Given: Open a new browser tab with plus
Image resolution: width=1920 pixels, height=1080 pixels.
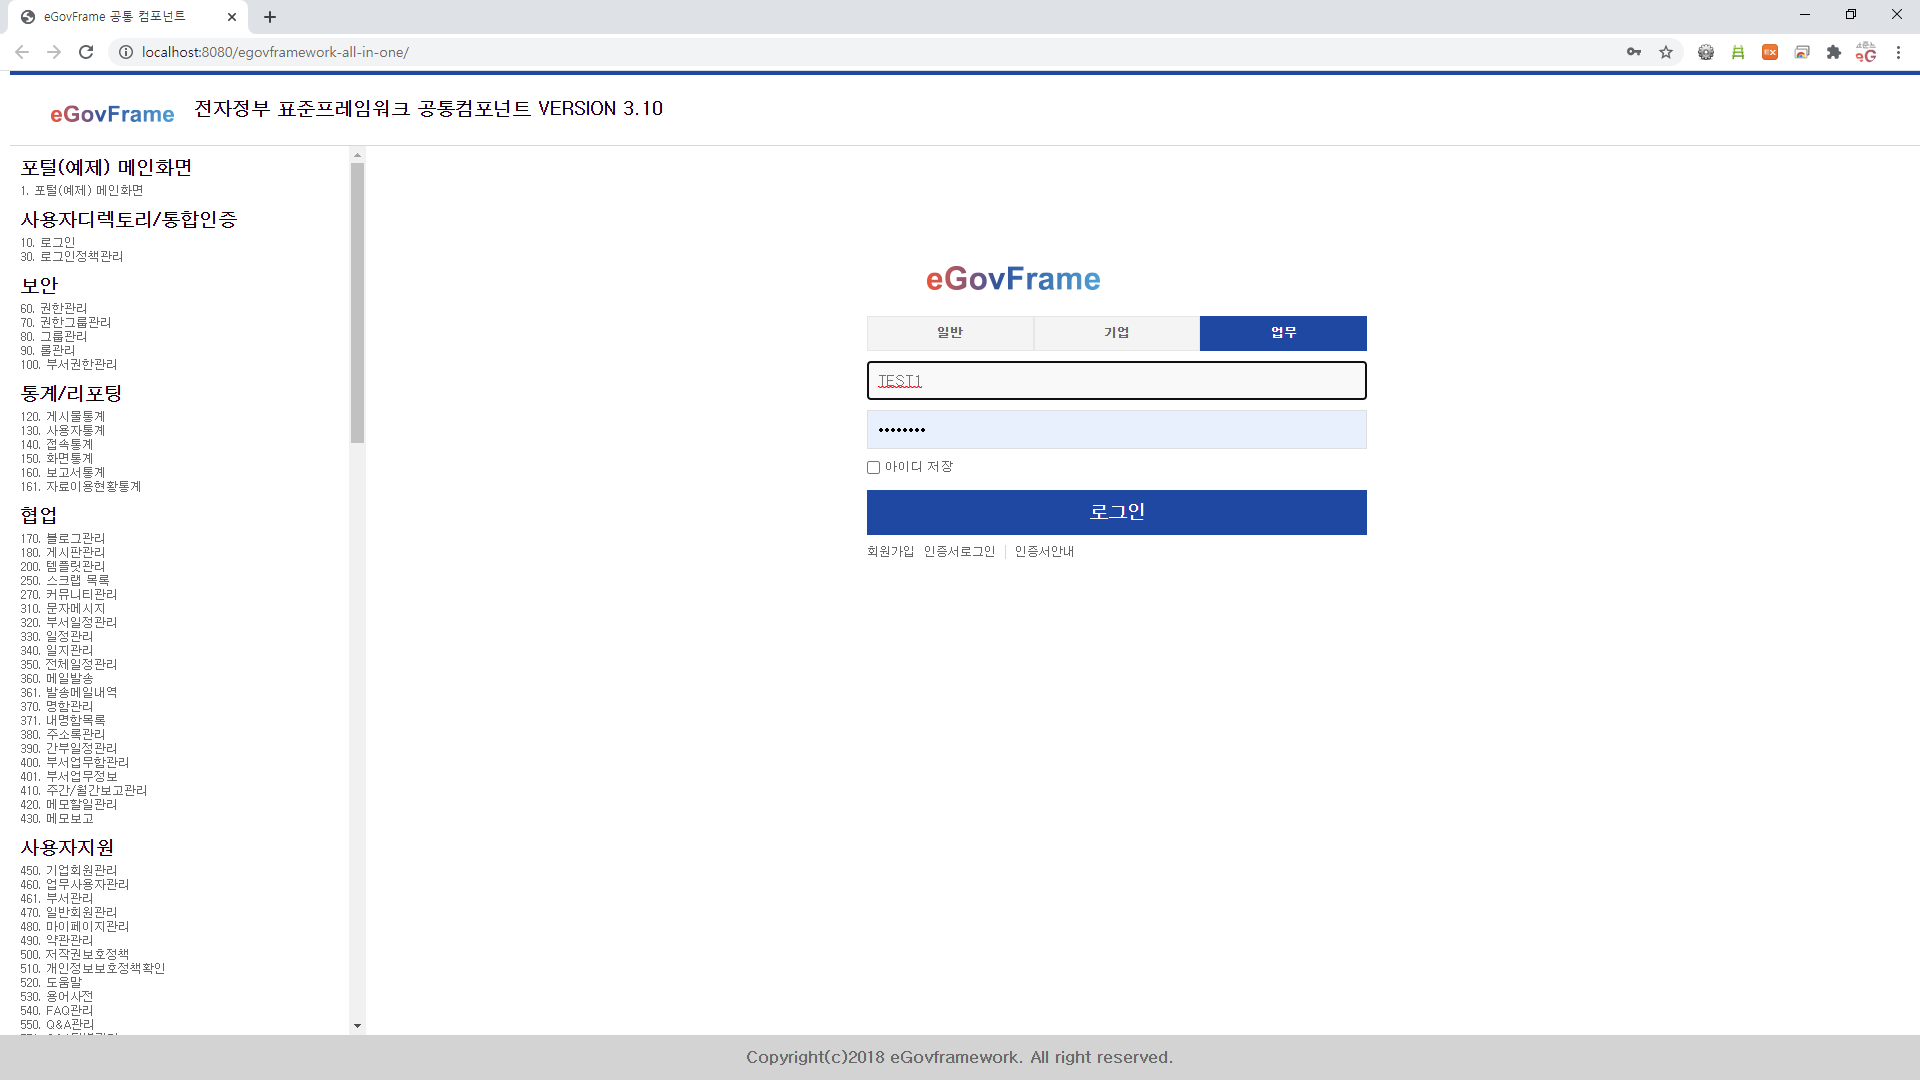Looking at the screenshot, I should point(270,17).
